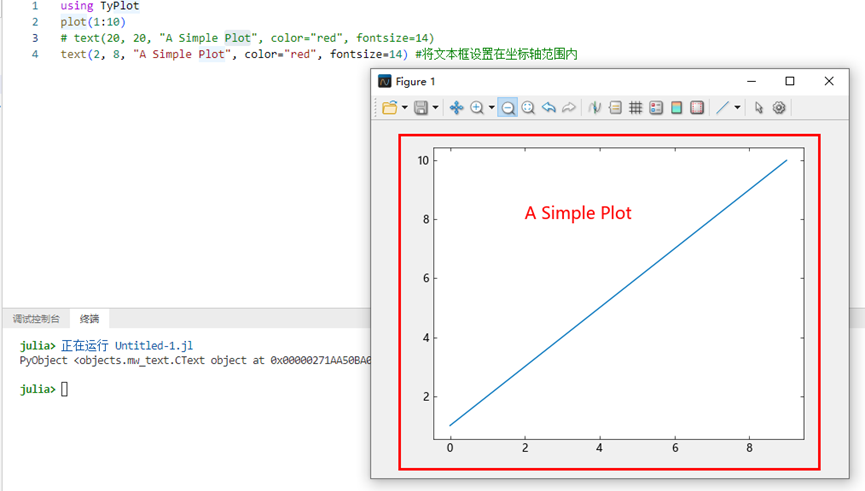Viewport: 865px width, 491px height.
Task: Switch to the 终端 tab
Action: point(89,319)
